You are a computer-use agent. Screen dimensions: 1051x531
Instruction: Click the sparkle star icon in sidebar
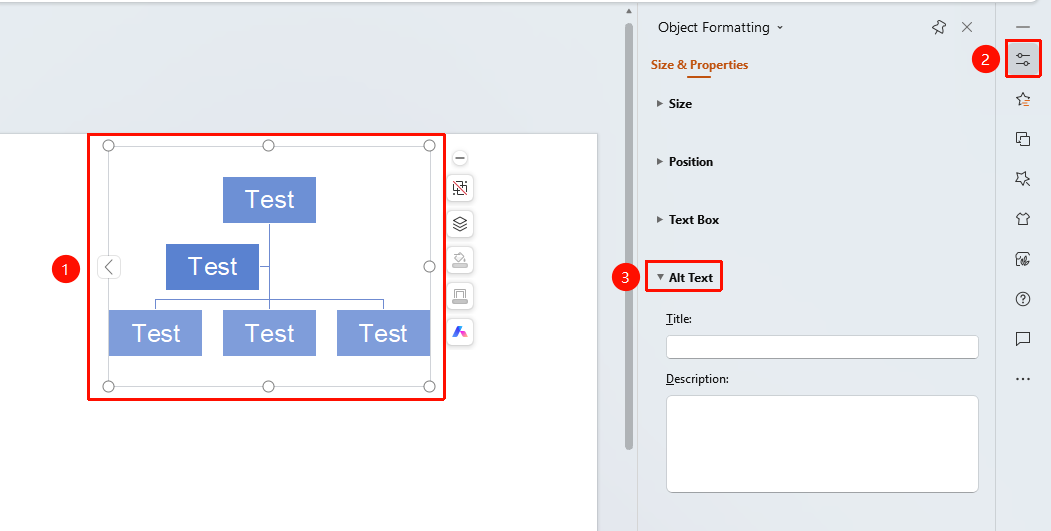pos(1023,178)
